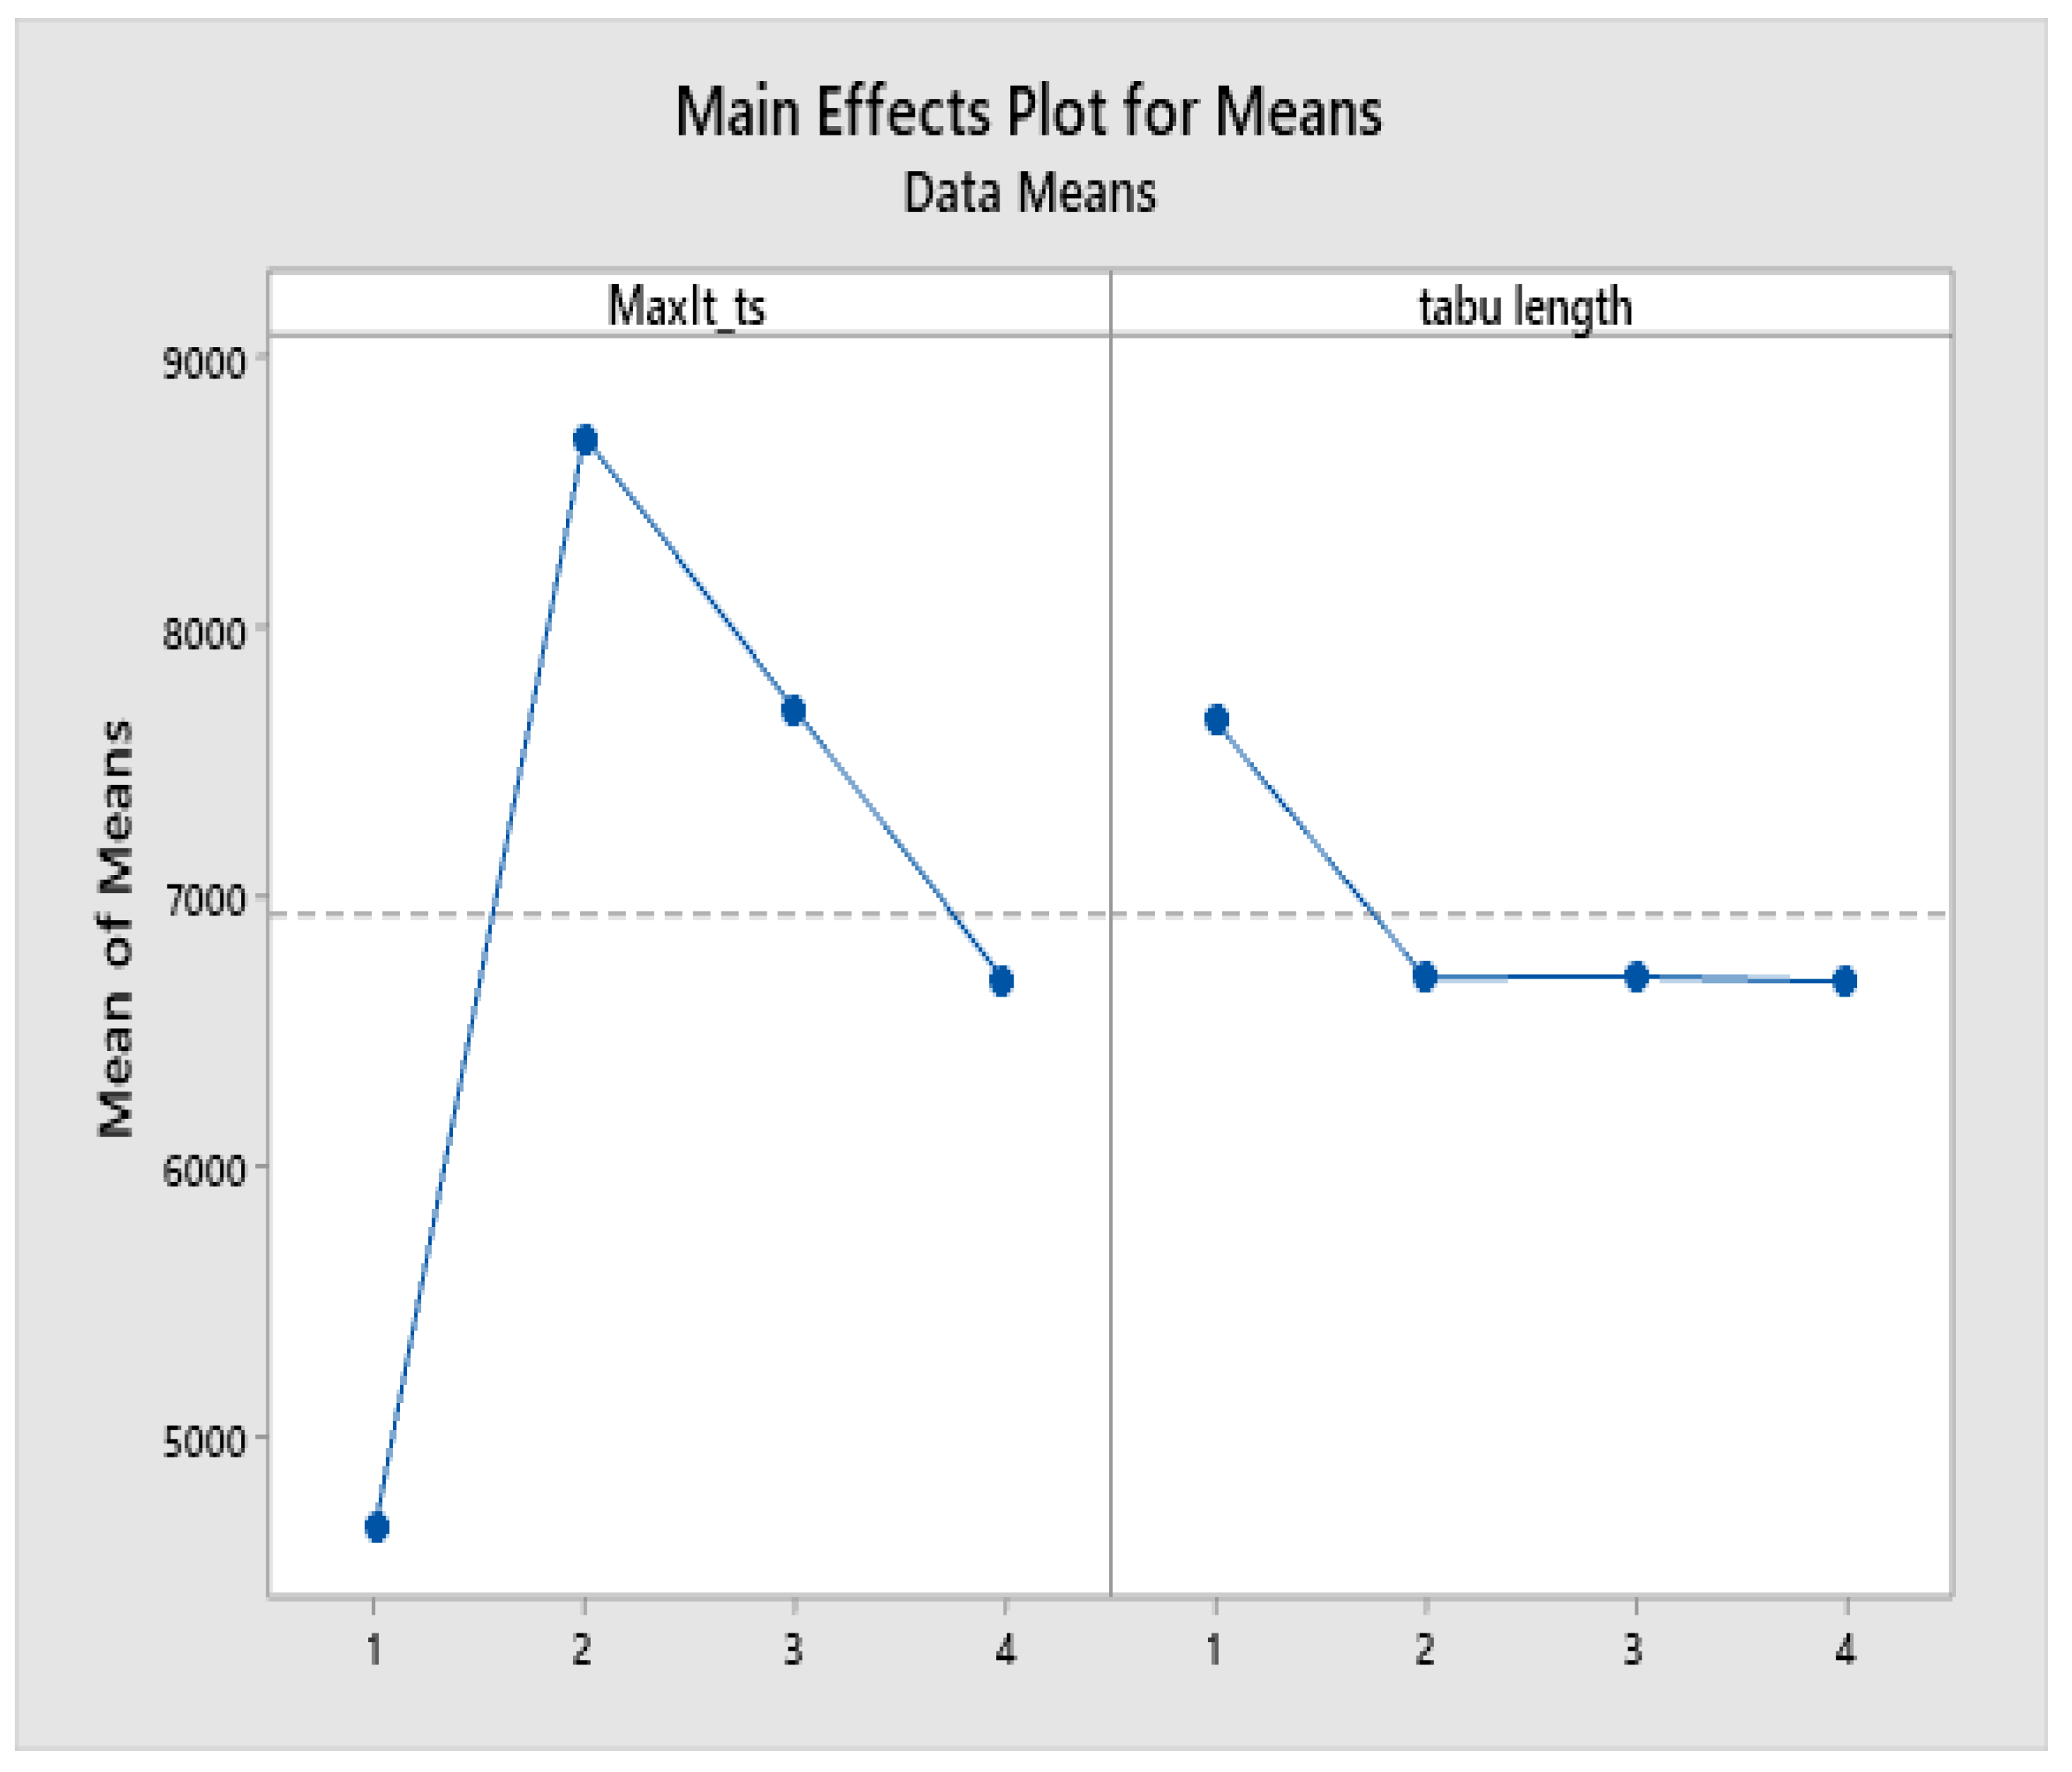
Task: Click the MaxIt_ts data point at level 4
Action: tap(1002, 981)
